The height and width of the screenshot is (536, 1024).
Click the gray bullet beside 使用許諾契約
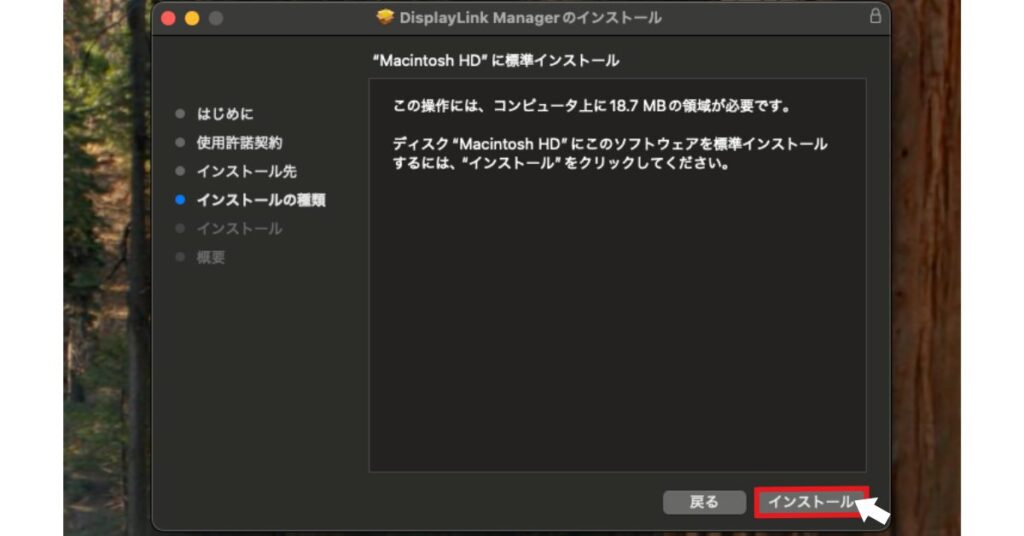(x=180, y=143)
